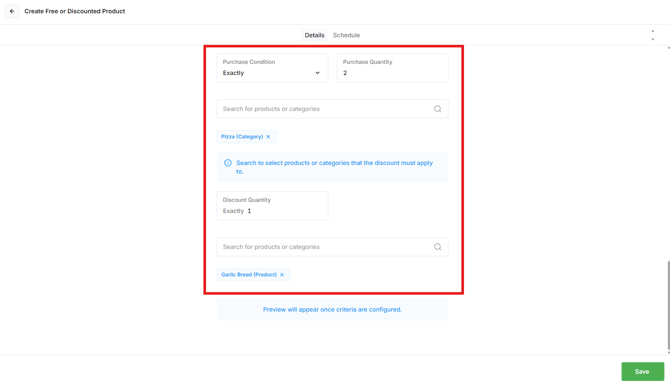
Task: Click the up arrow at top right
Action: click(x=652, y=31)
